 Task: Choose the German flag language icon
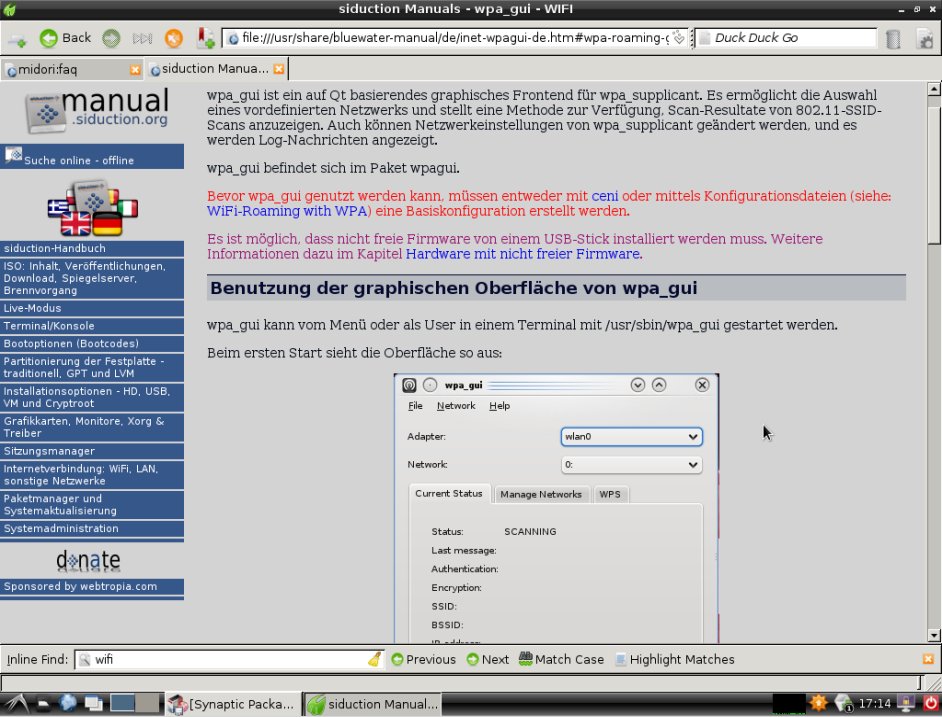[x=108, y=224]
